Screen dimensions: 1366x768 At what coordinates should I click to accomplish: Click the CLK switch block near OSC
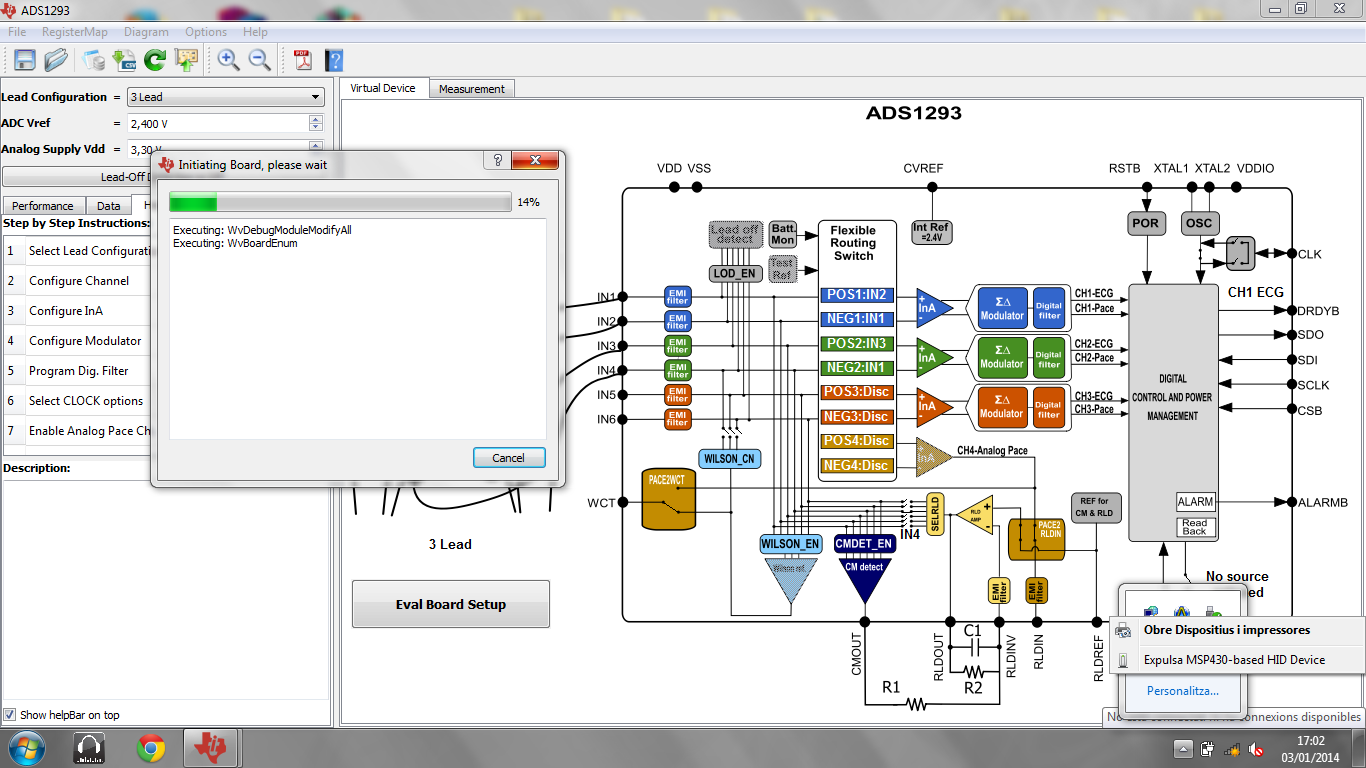(x=1239, y=252)
